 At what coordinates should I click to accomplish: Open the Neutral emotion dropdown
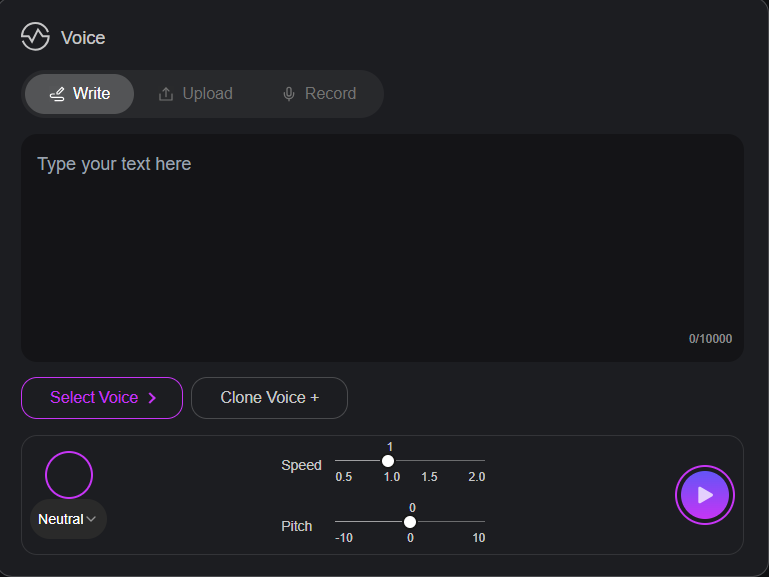68,519
